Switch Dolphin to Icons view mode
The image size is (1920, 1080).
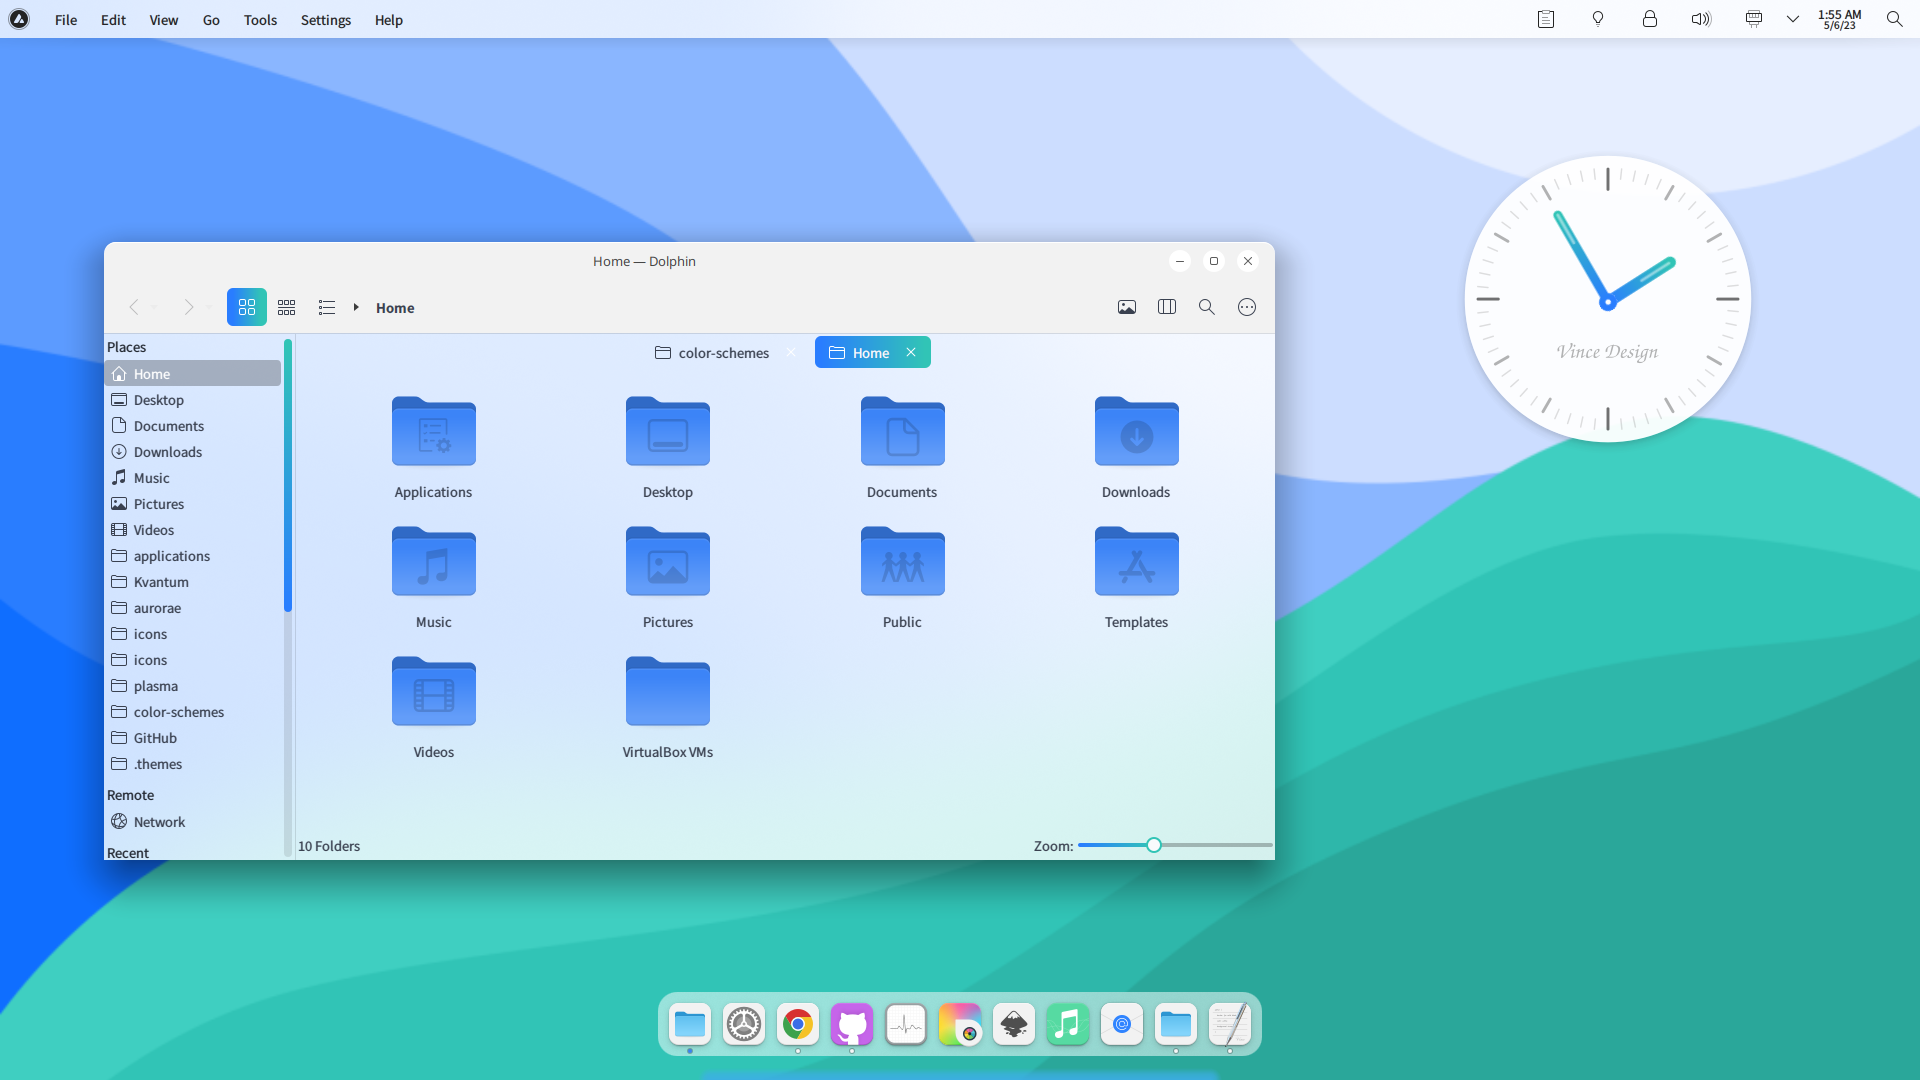point(247,307)
